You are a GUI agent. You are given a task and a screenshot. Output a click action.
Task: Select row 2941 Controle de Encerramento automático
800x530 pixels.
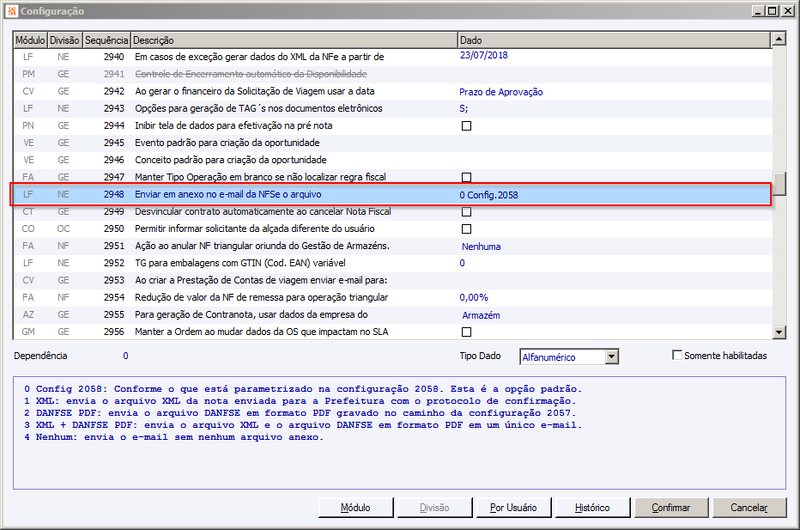point(392,74)
